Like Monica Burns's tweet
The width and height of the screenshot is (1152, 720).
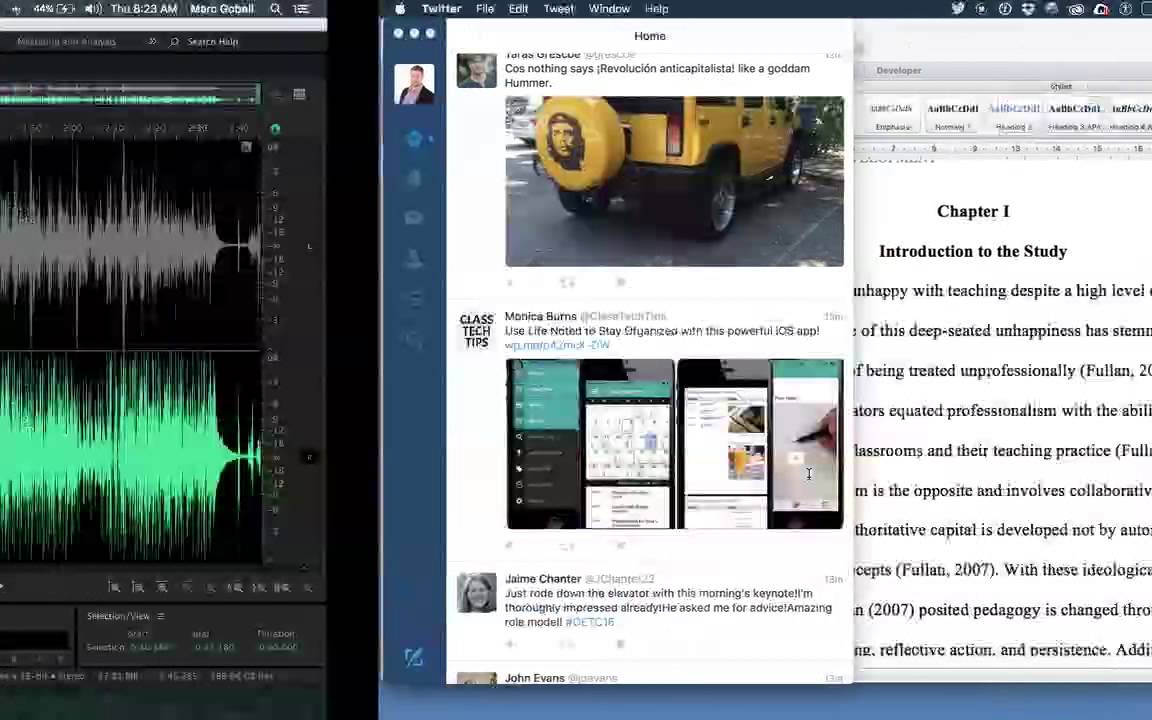point(621,545)
